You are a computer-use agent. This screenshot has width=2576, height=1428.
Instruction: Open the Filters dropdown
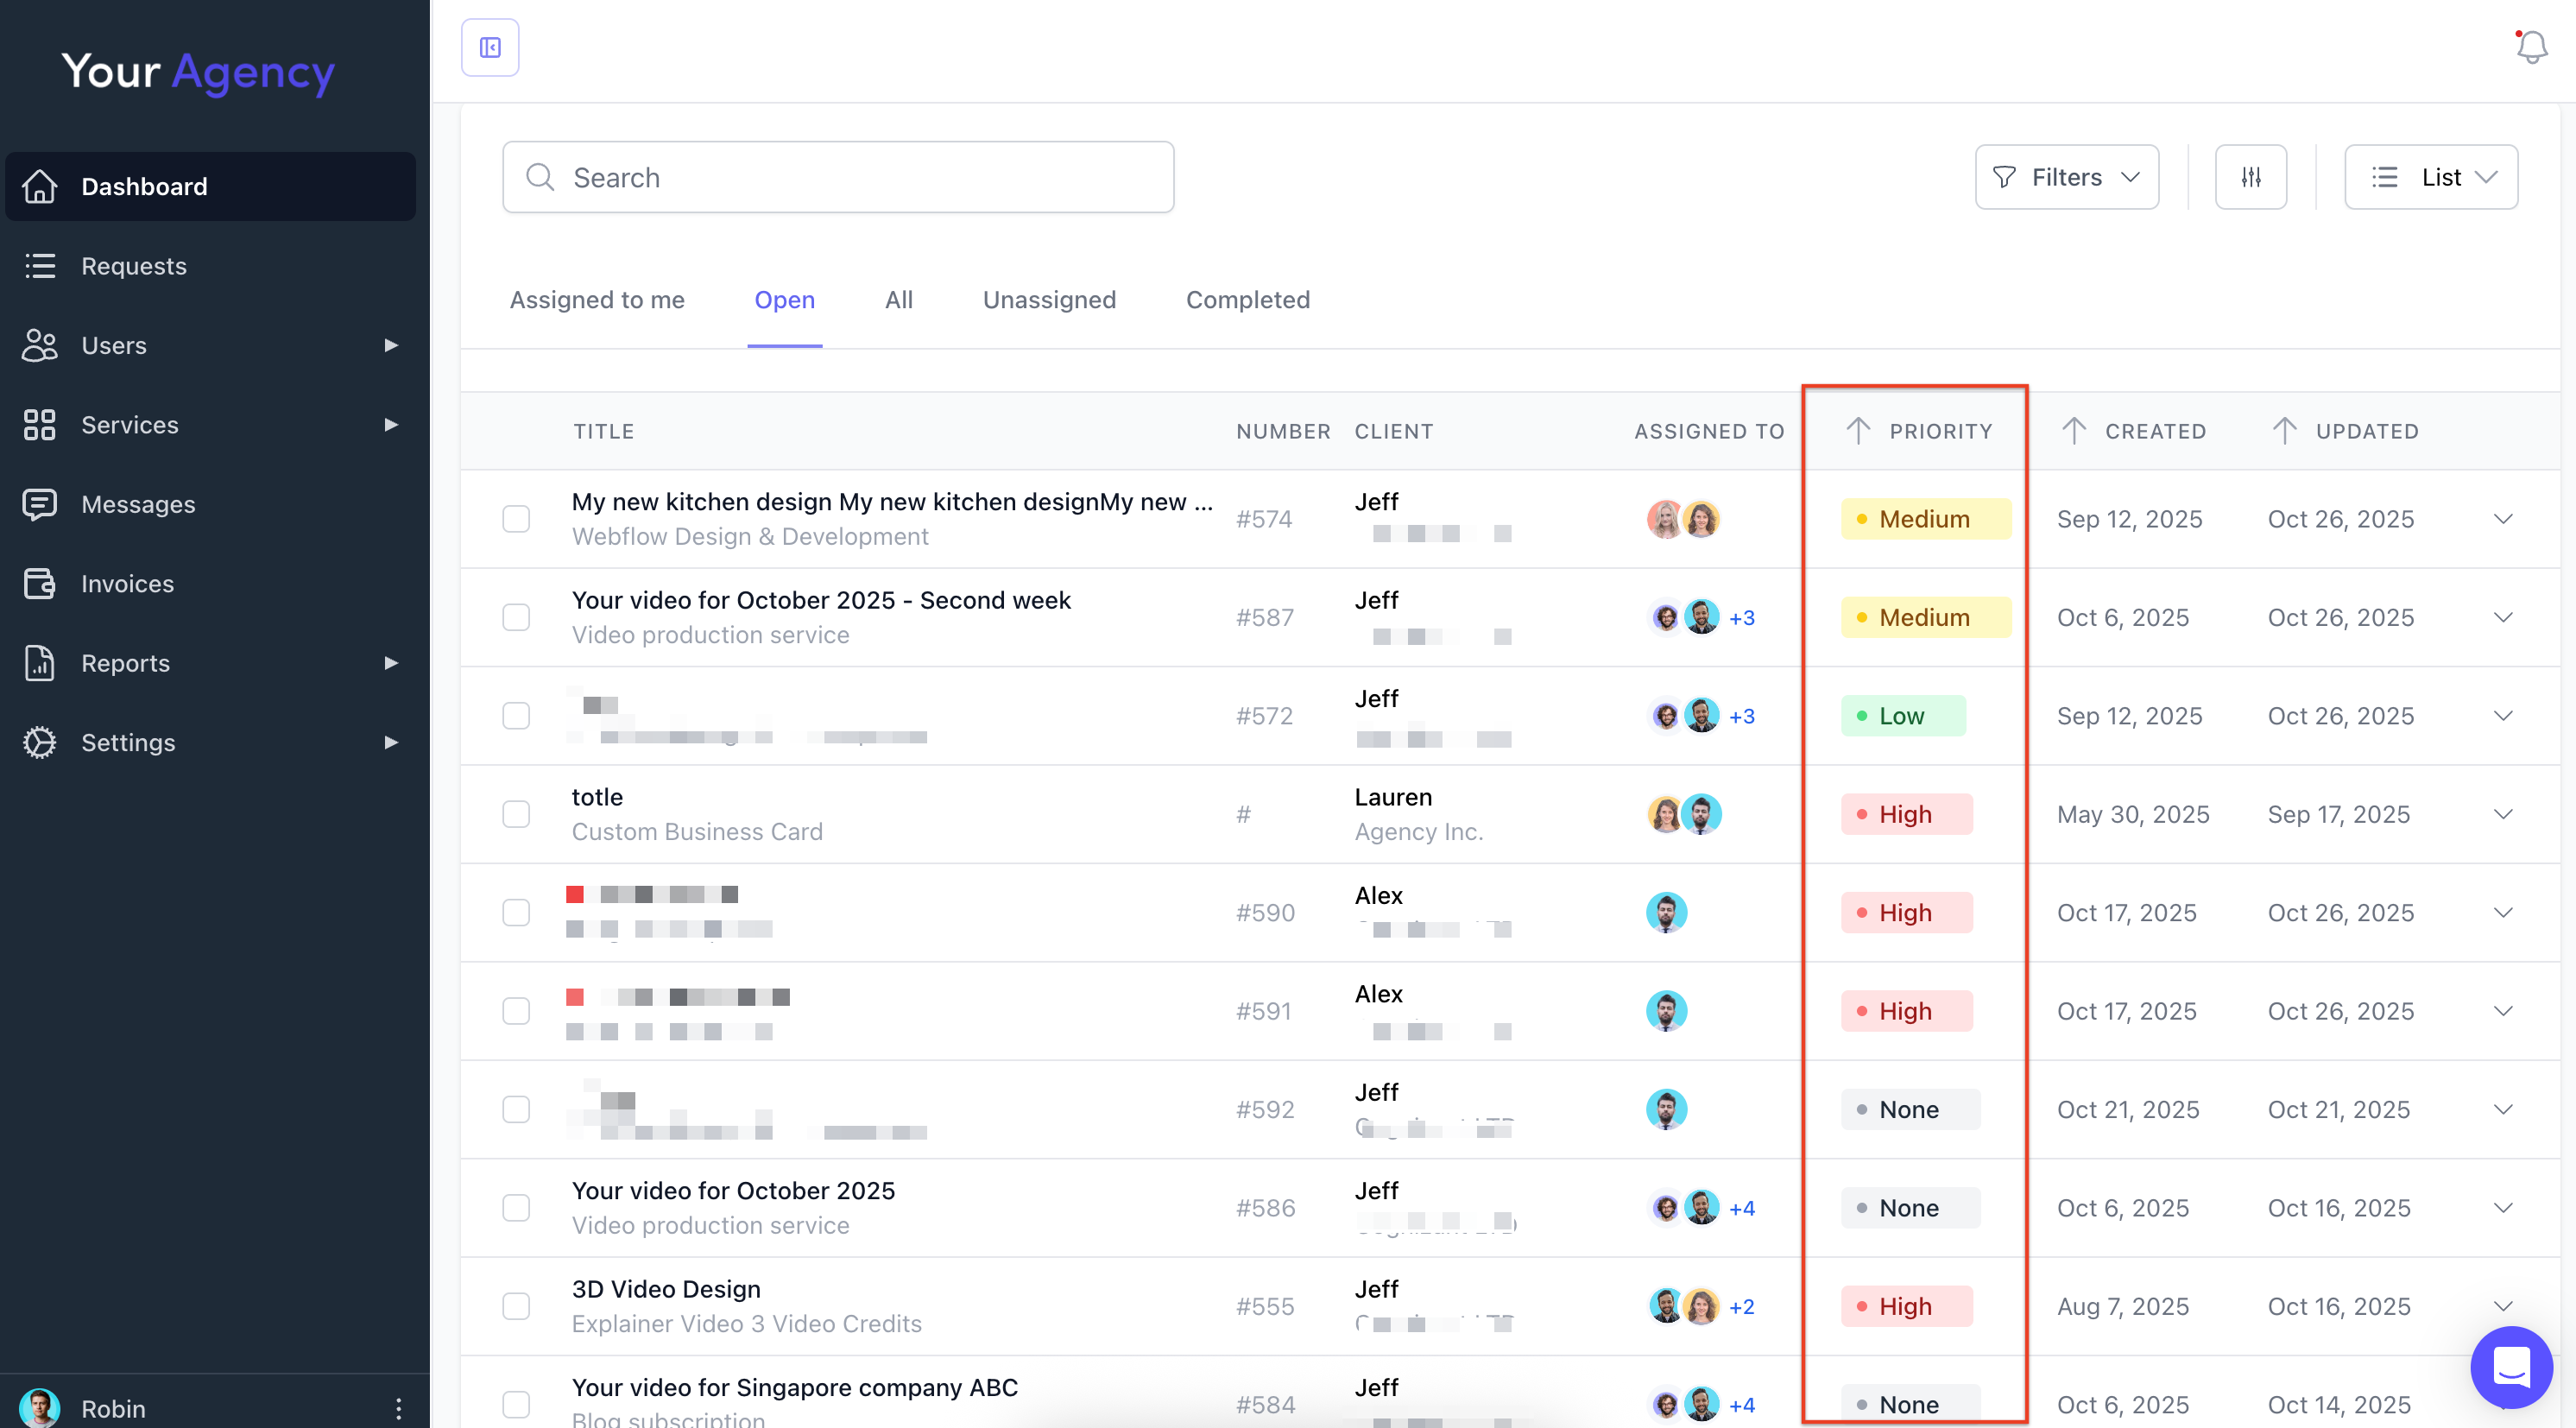pyautogui.click(x=2066, y=177)
